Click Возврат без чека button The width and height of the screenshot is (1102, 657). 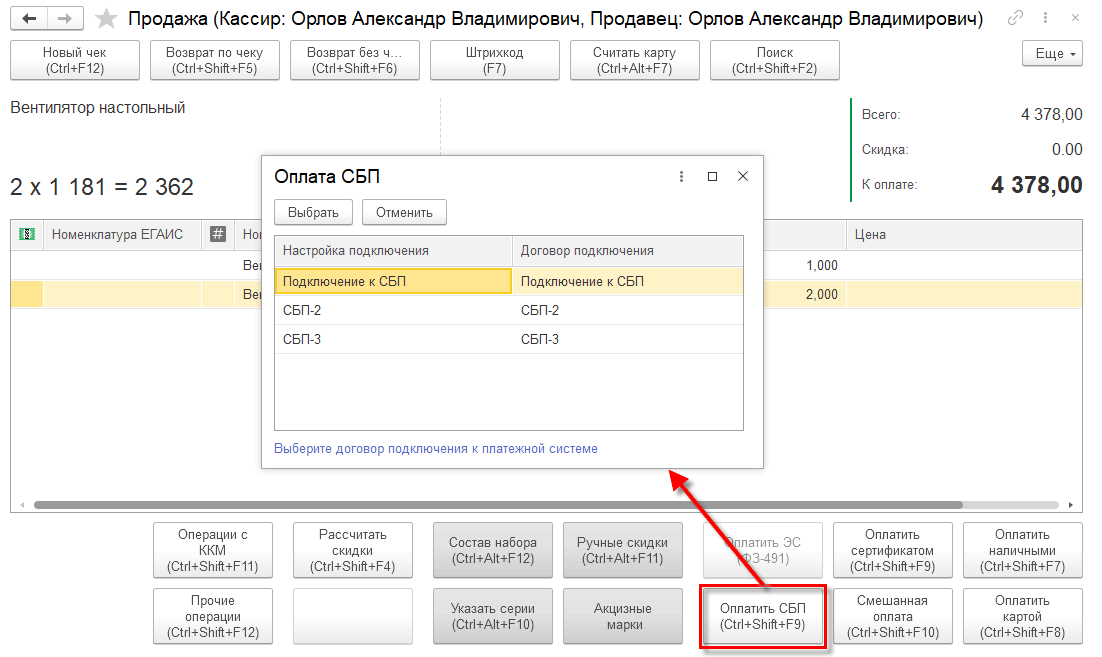(354, 60)
